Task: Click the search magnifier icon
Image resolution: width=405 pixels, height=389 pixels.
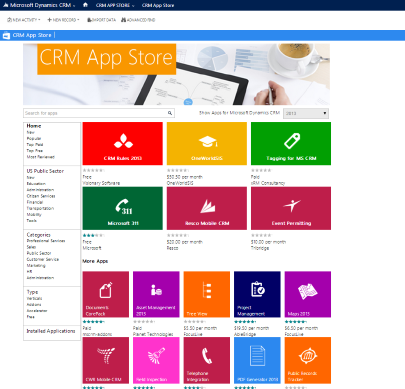Action: (170, 113)
